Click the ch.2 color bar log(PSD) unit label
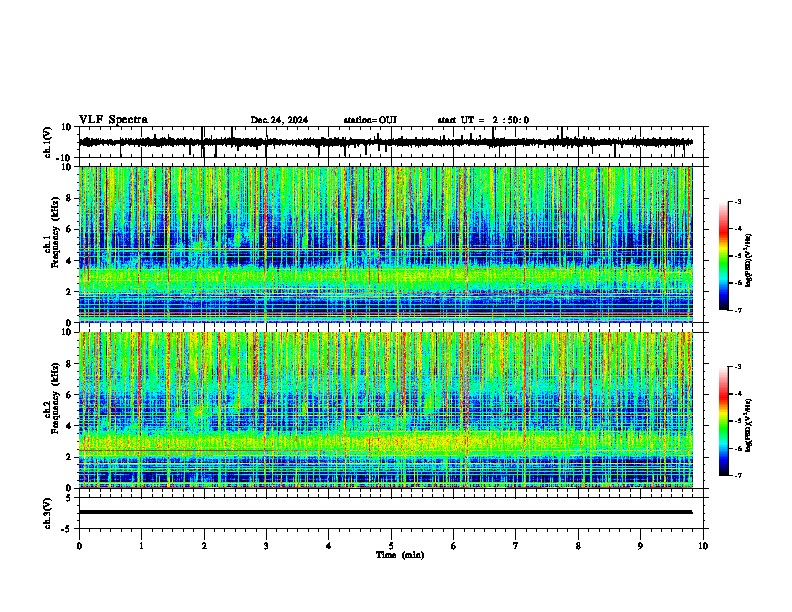This screenshot has width=792, height=612. click(748, 425)
